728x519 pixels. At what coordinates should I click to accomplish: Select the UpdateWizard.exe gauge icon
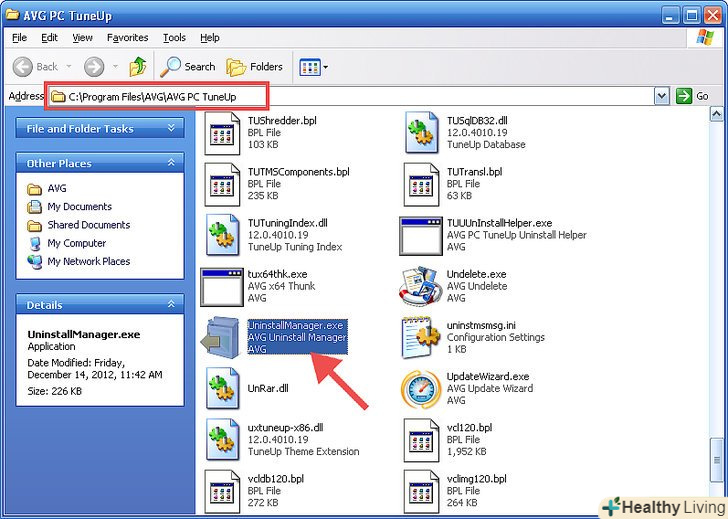pyautogui.click(x=421, y=389)
